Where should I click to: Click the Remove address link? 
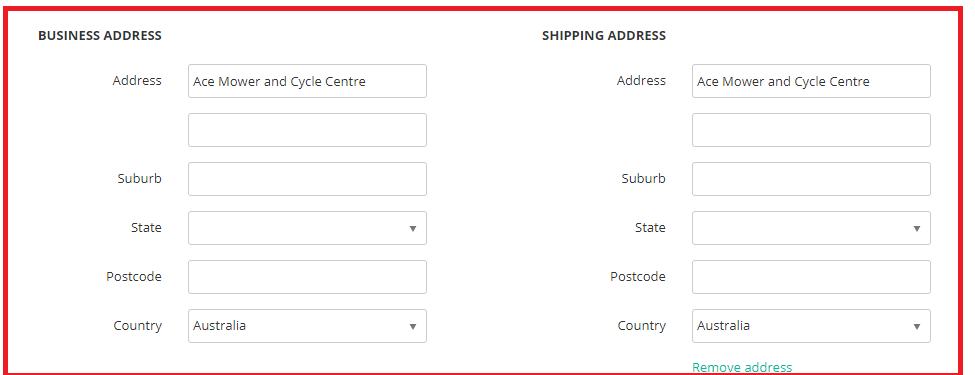(x=742, y=367)
